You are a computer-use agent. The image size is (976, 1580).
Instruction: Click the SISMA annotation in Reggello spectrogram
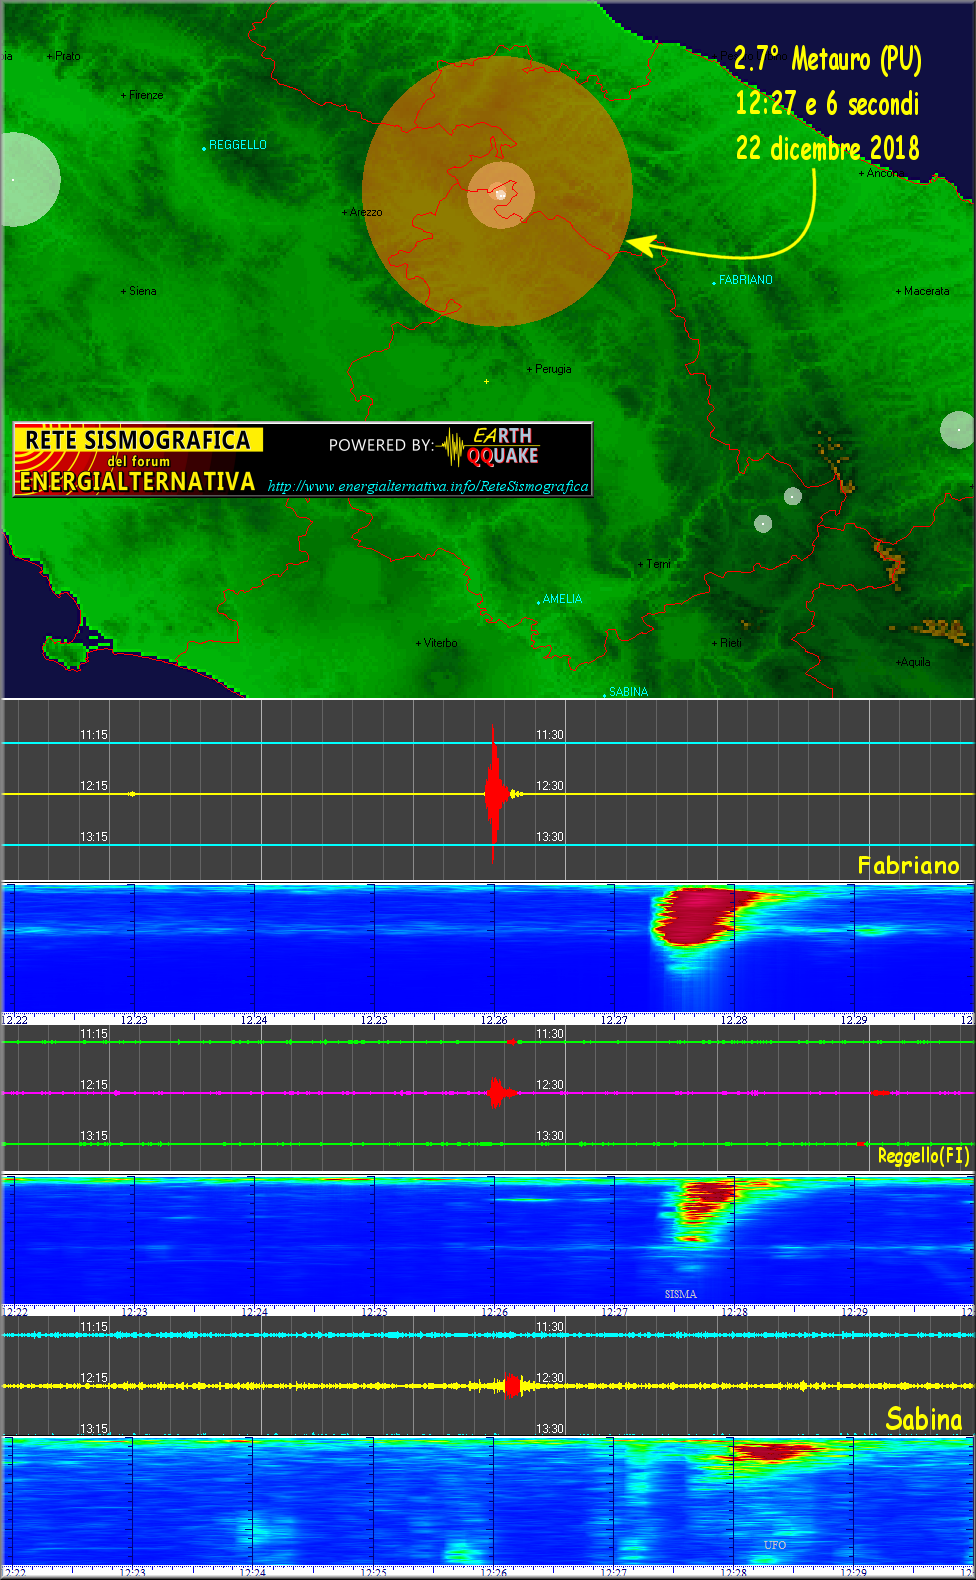pos(680,1294)
